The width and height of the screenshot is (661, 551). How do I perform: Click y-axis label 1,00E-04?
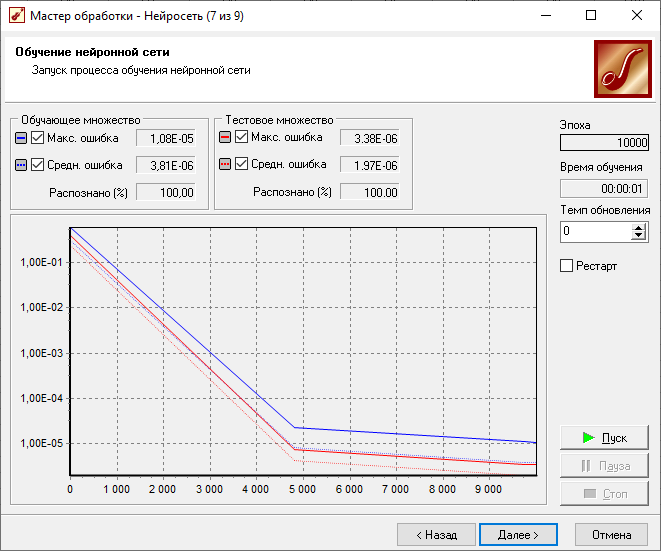coord(41,398)
